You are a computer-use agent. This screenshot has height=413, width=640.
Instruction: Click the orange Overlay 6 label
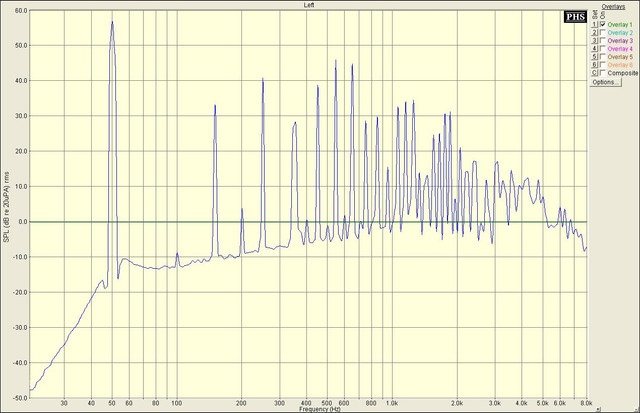(x=620, y=65)
